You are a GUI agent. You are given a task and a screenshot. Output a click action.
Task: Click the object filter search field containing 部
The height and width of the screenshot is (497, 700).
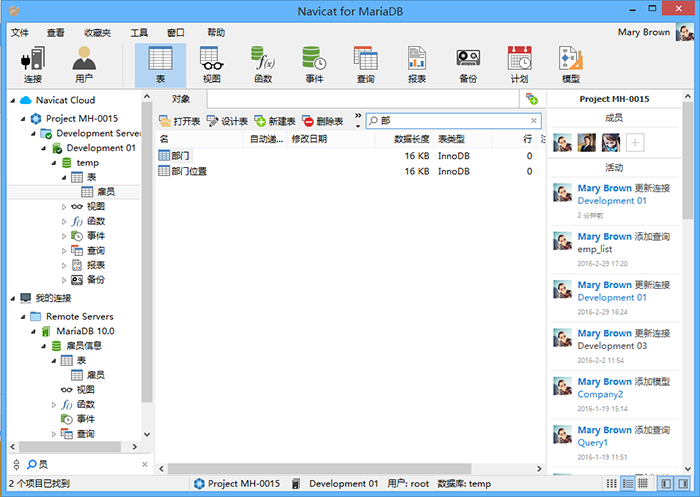pos(453,121)
